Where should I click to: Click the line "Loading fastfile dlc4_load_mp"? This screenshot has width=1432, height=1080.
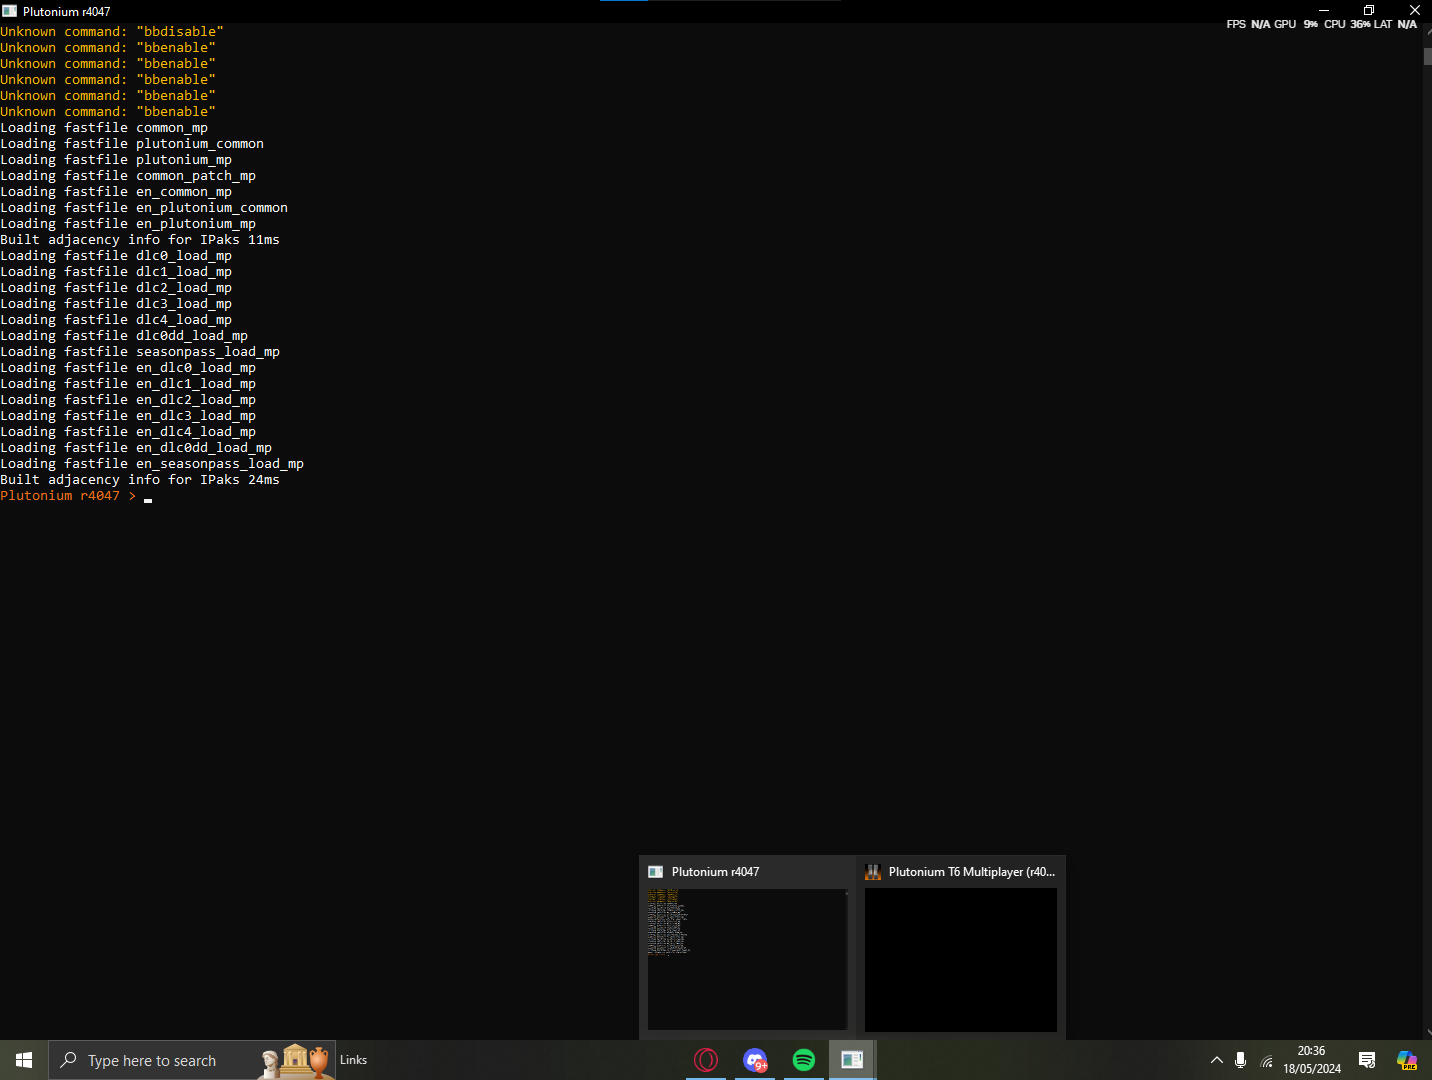pyautogui.click(x=116, y=320)
